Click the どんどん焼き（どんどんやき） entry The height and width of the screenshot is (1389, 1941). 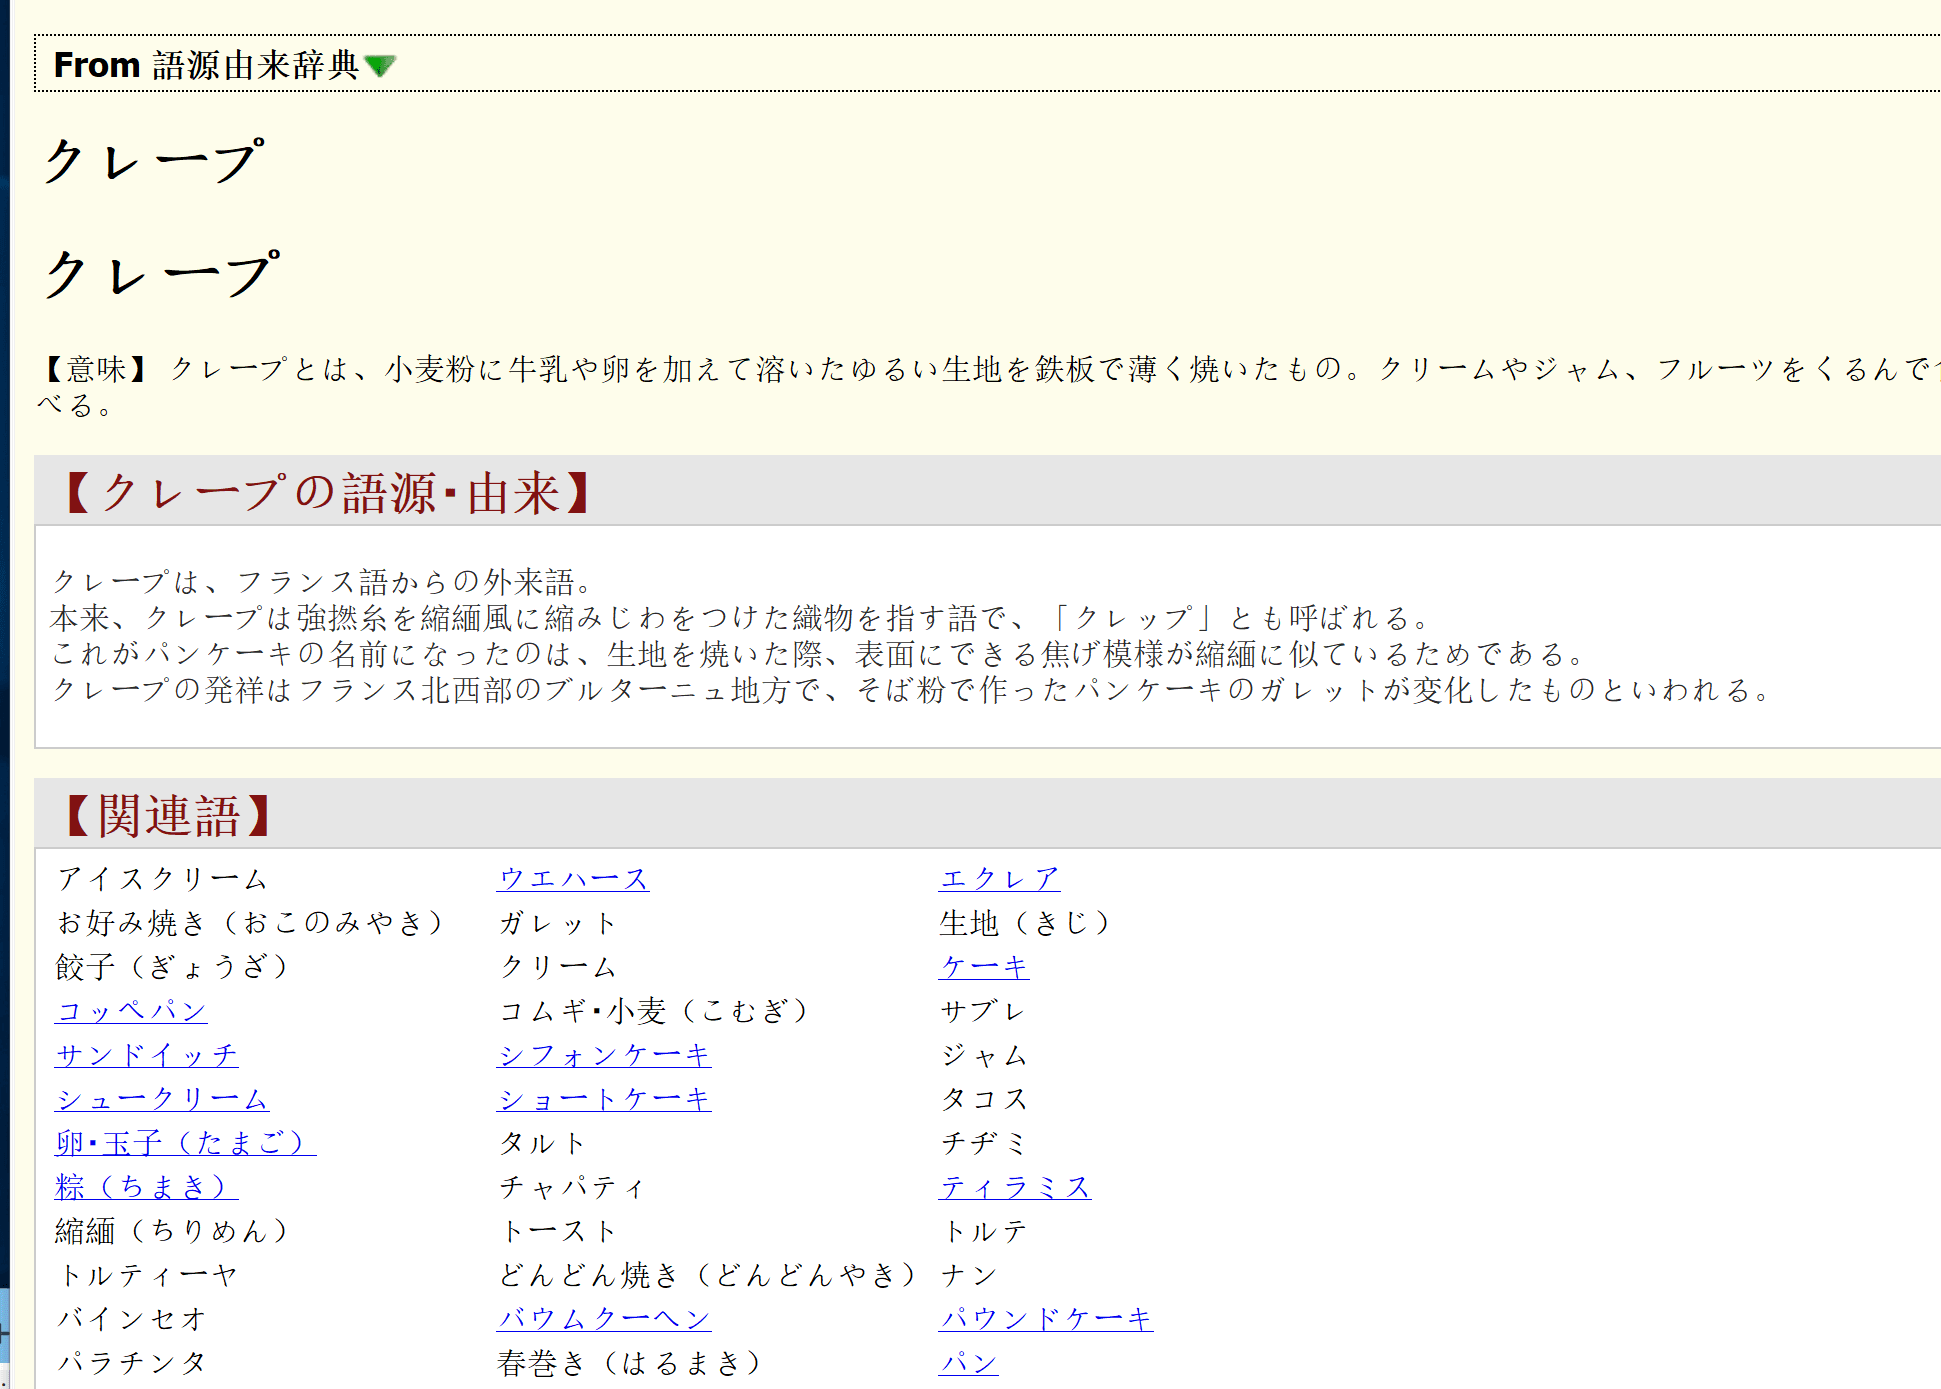pyautogui.click(x=707, y=1275)
